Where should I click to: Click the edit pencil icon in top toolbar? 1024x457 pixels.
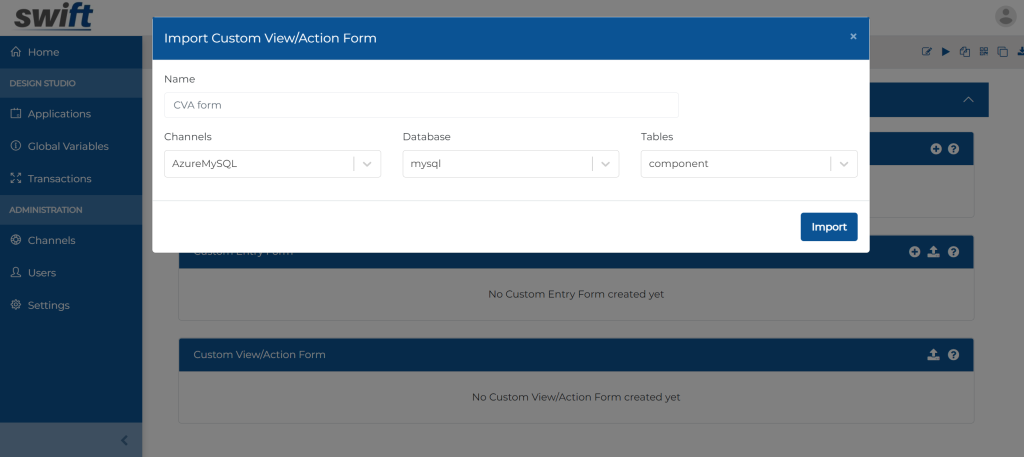tap(926, 52)
